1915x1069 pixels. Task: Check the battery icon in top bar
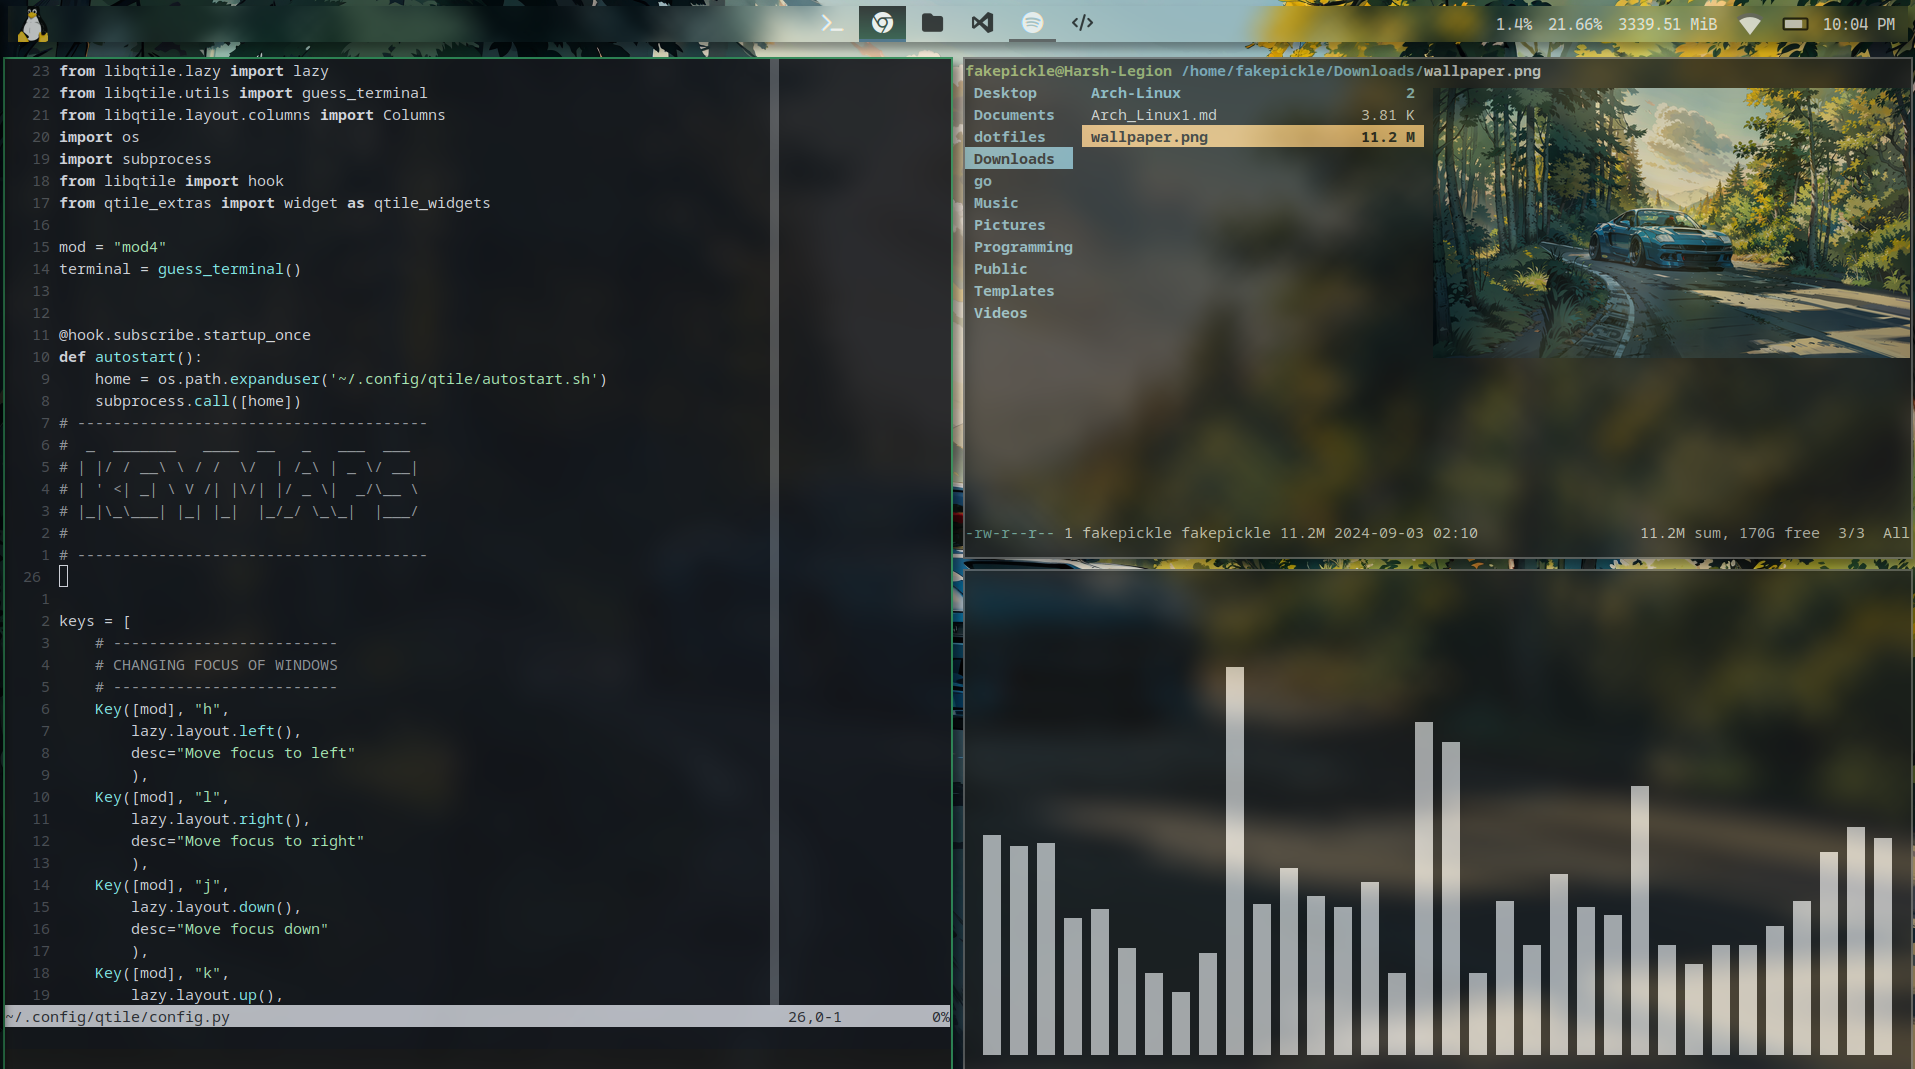(1795, 24)
